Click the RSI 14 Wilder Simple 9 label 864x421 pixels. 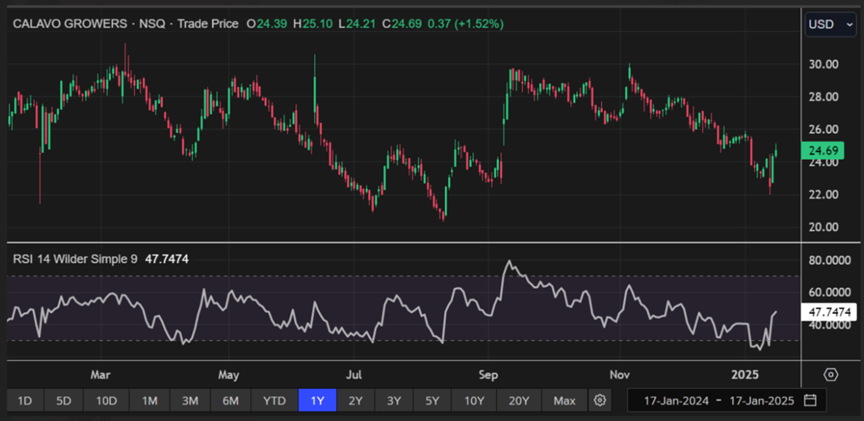pyautogui.click(x=75, y=259)
